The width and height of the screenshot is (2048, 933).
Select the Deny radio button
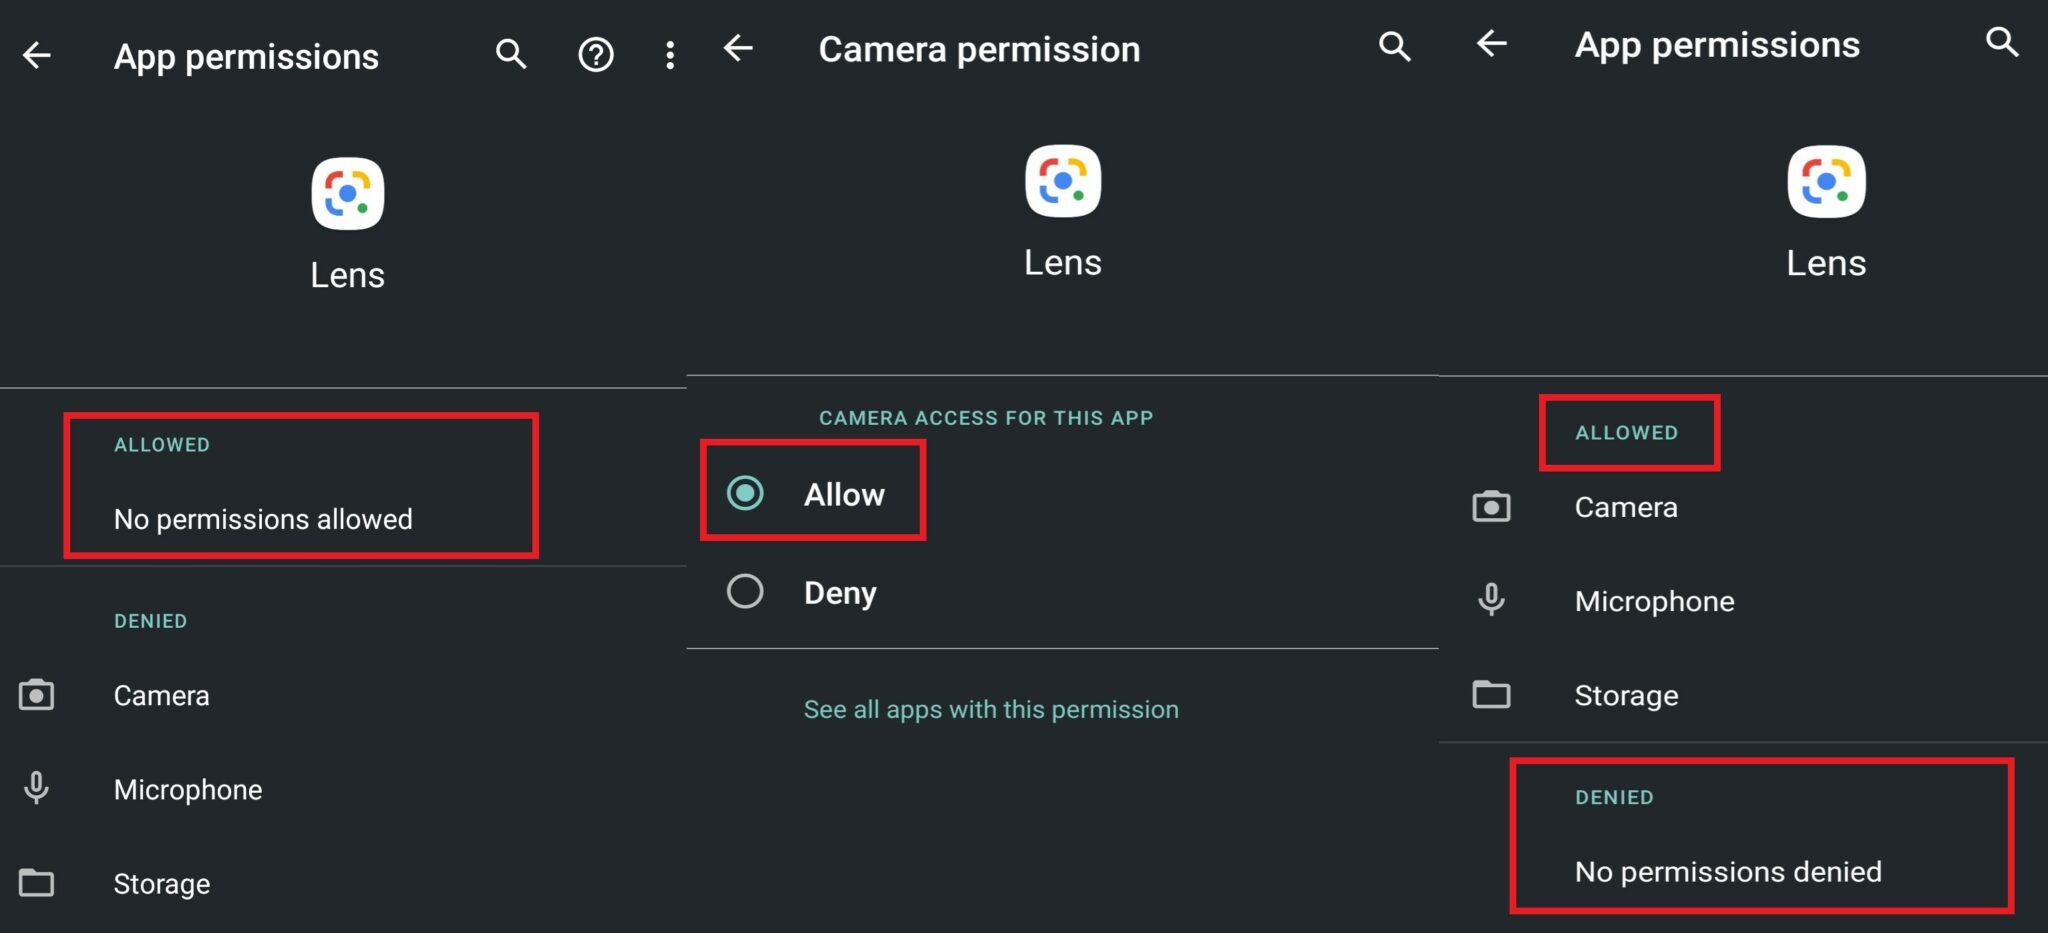coord(744,592)
